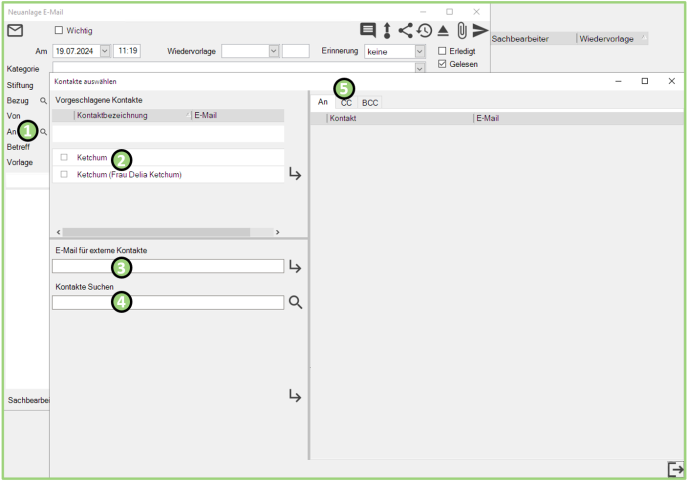Viewport: 689px width, 481px height.
Task: Switch to the BCC tab
Action: point(370,102)
